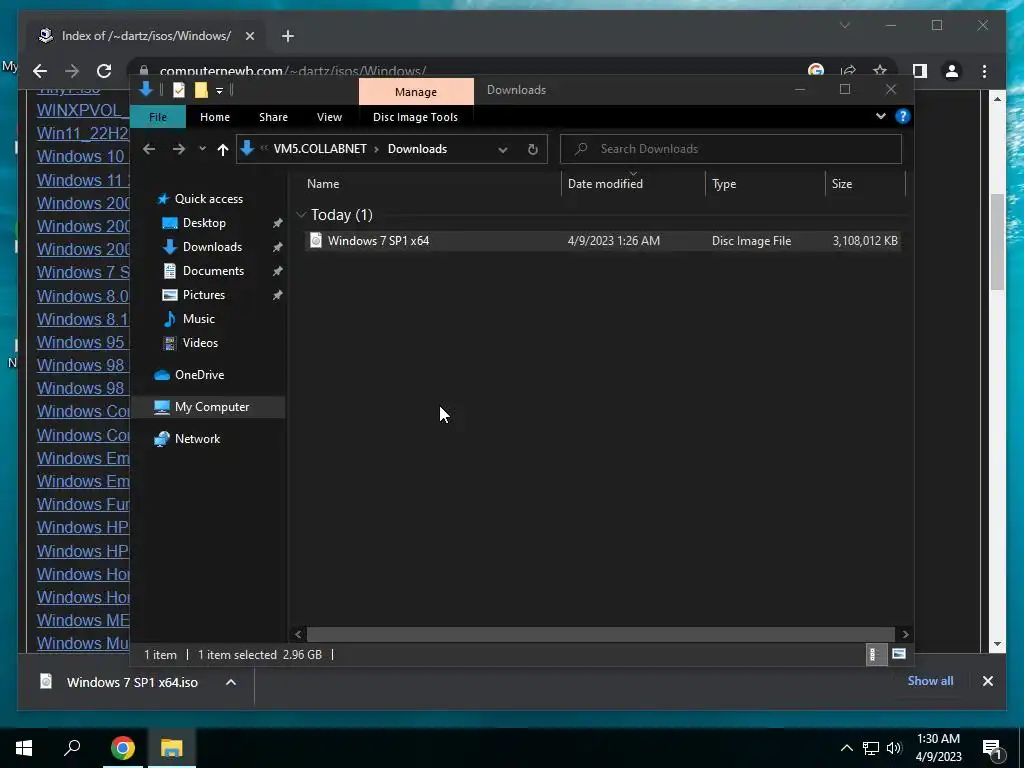Click the Manage contextual tab
The image size is (1024, 768).
tap(416, 92)
